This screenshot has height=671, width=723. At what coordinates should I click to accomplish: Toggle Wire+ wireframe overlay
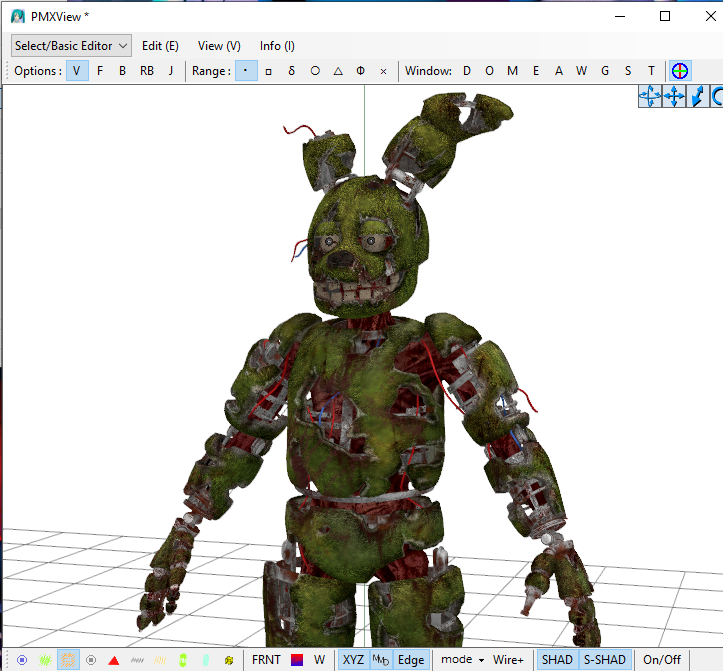(508, 660)
